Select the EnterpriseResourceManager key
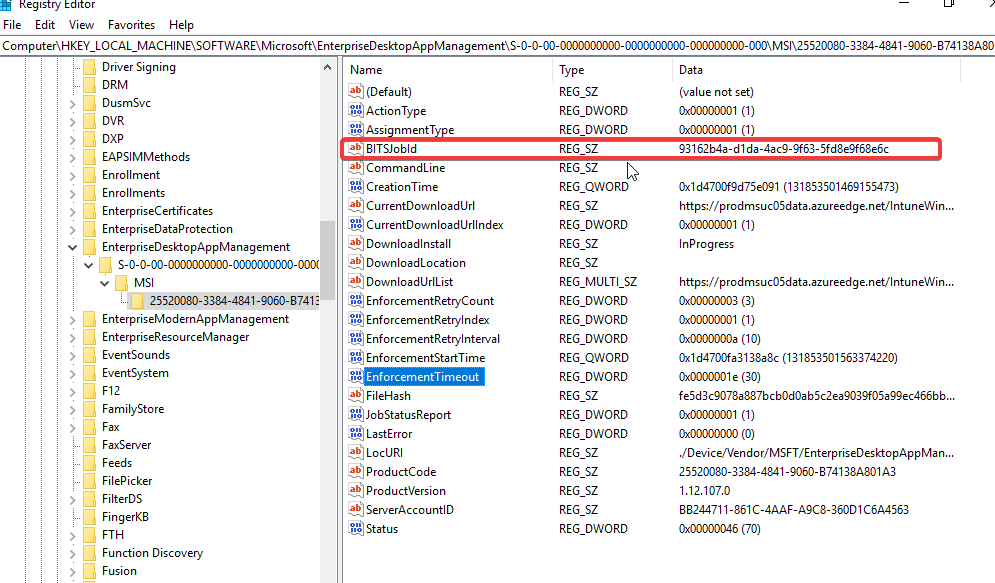 [175, 337]
